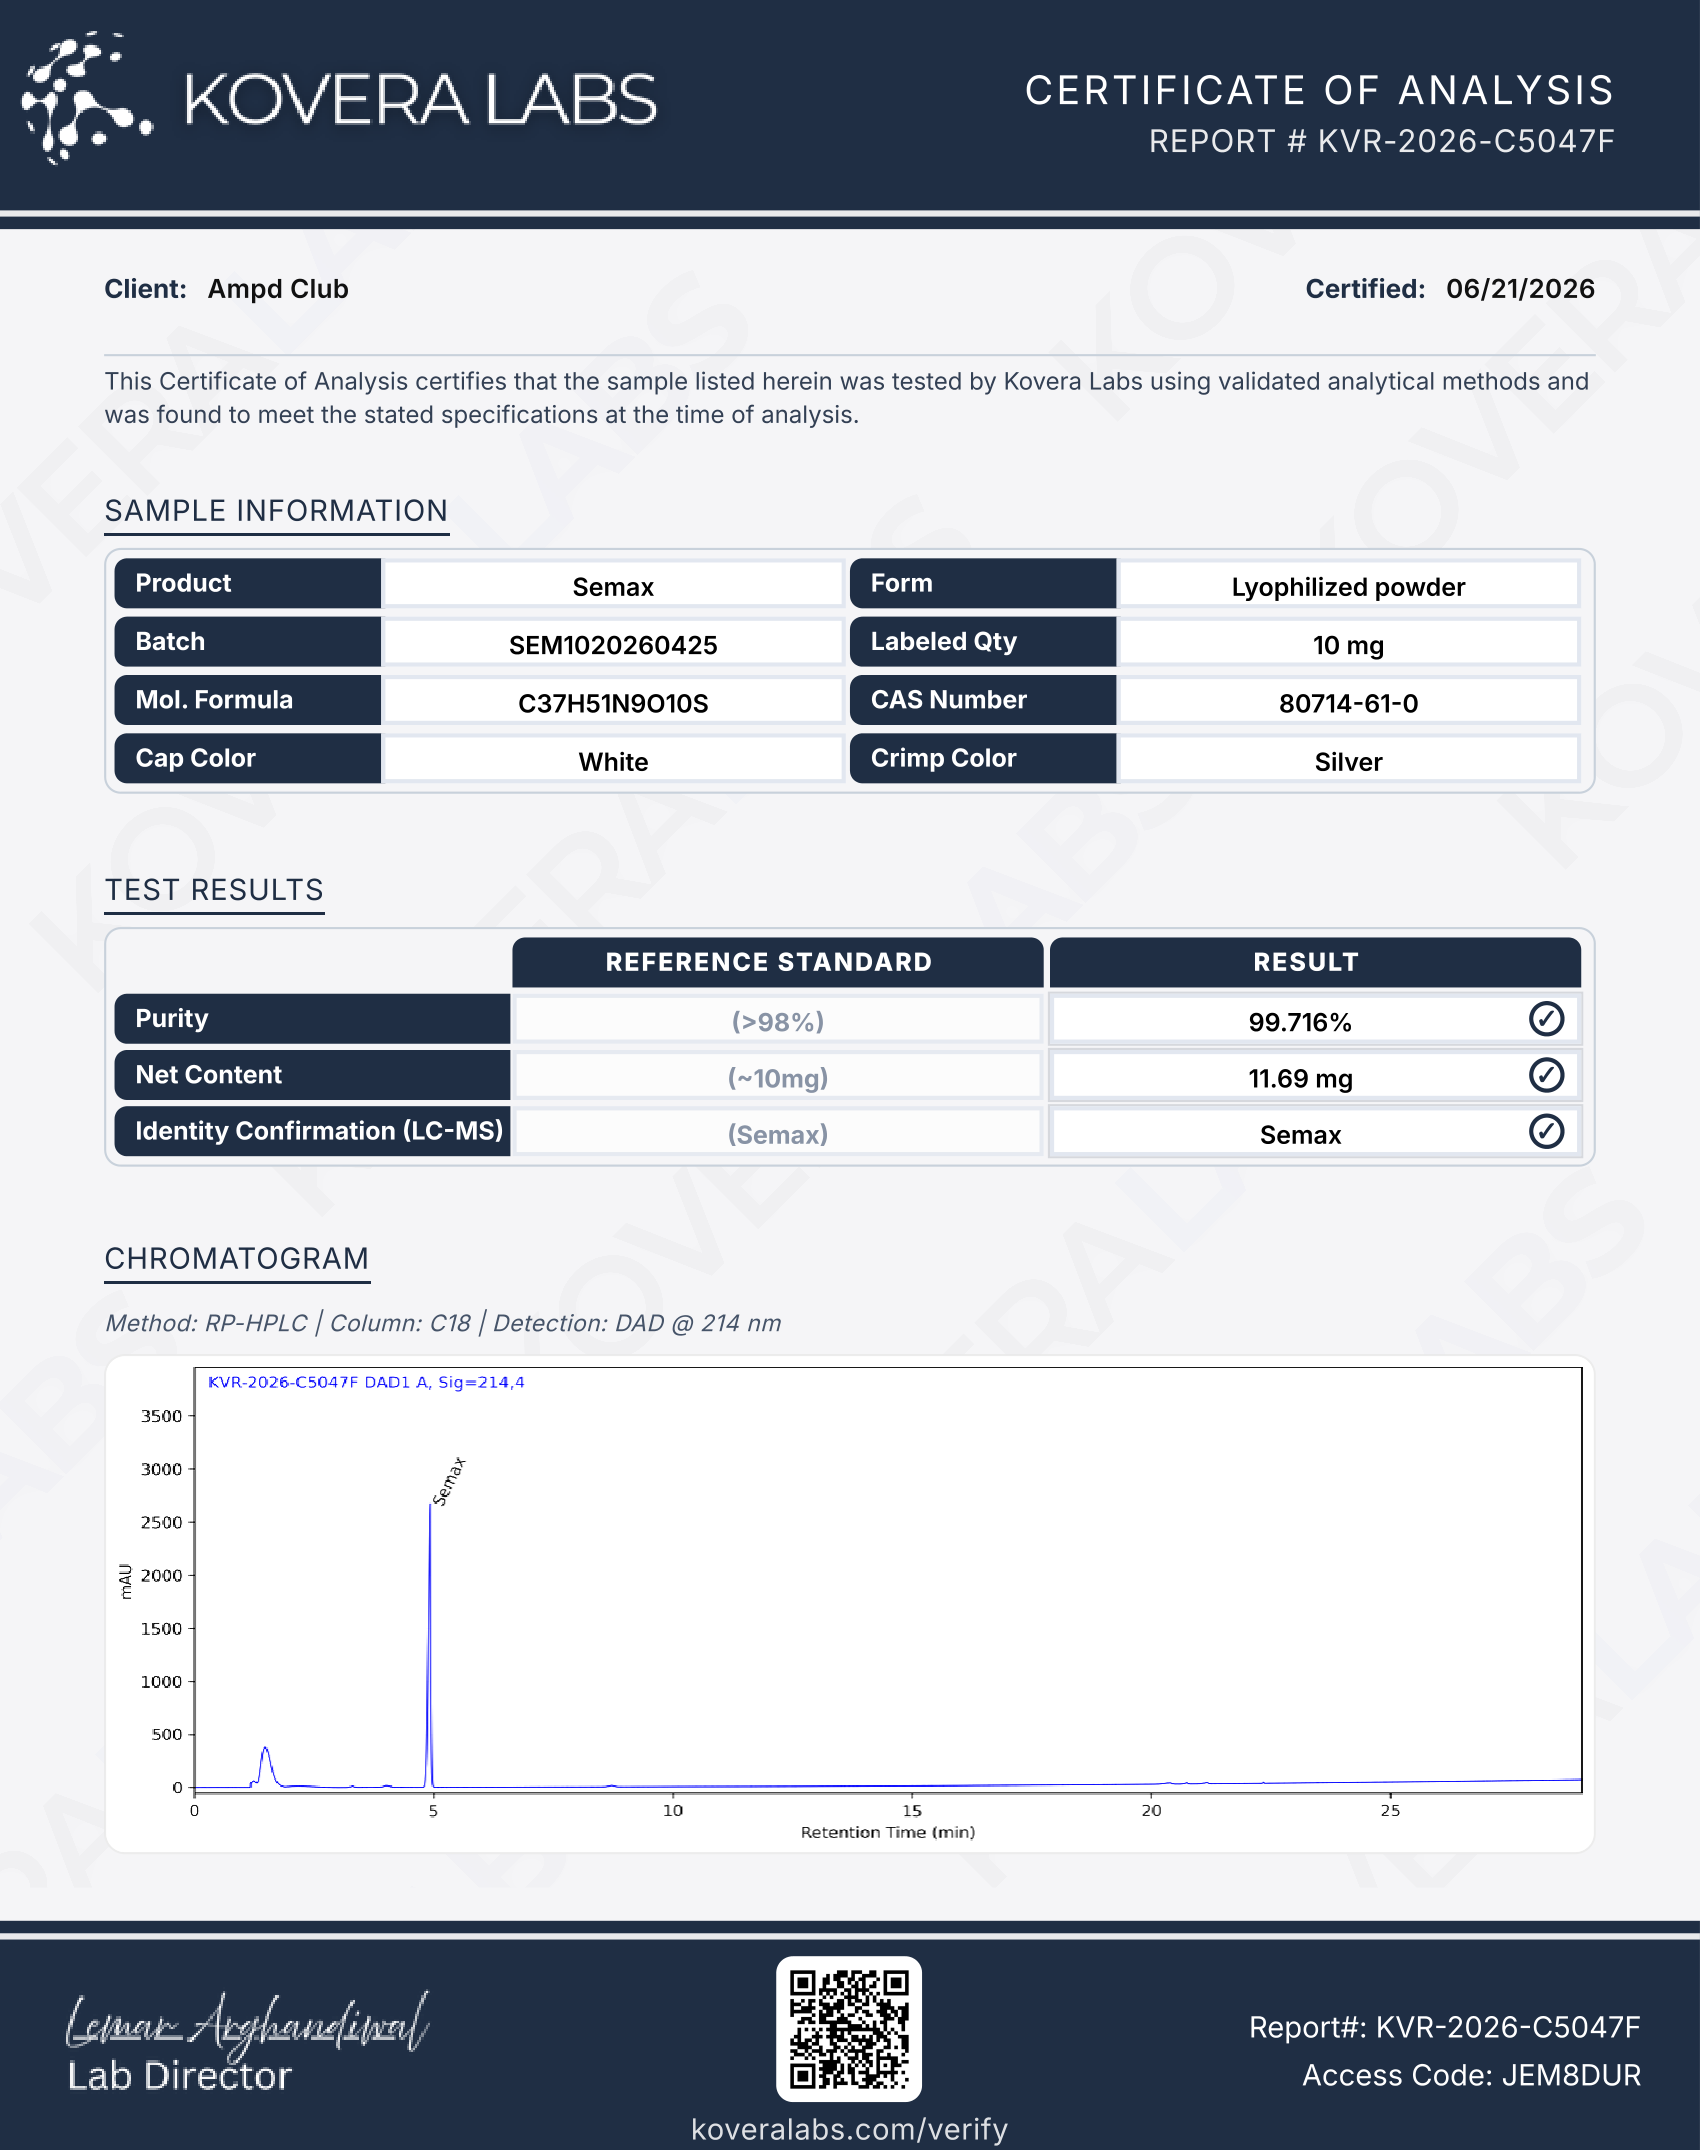This screenshot has height=2150, width=1700.
Task: Click the 'Client:' label
Action: (146, 289)
